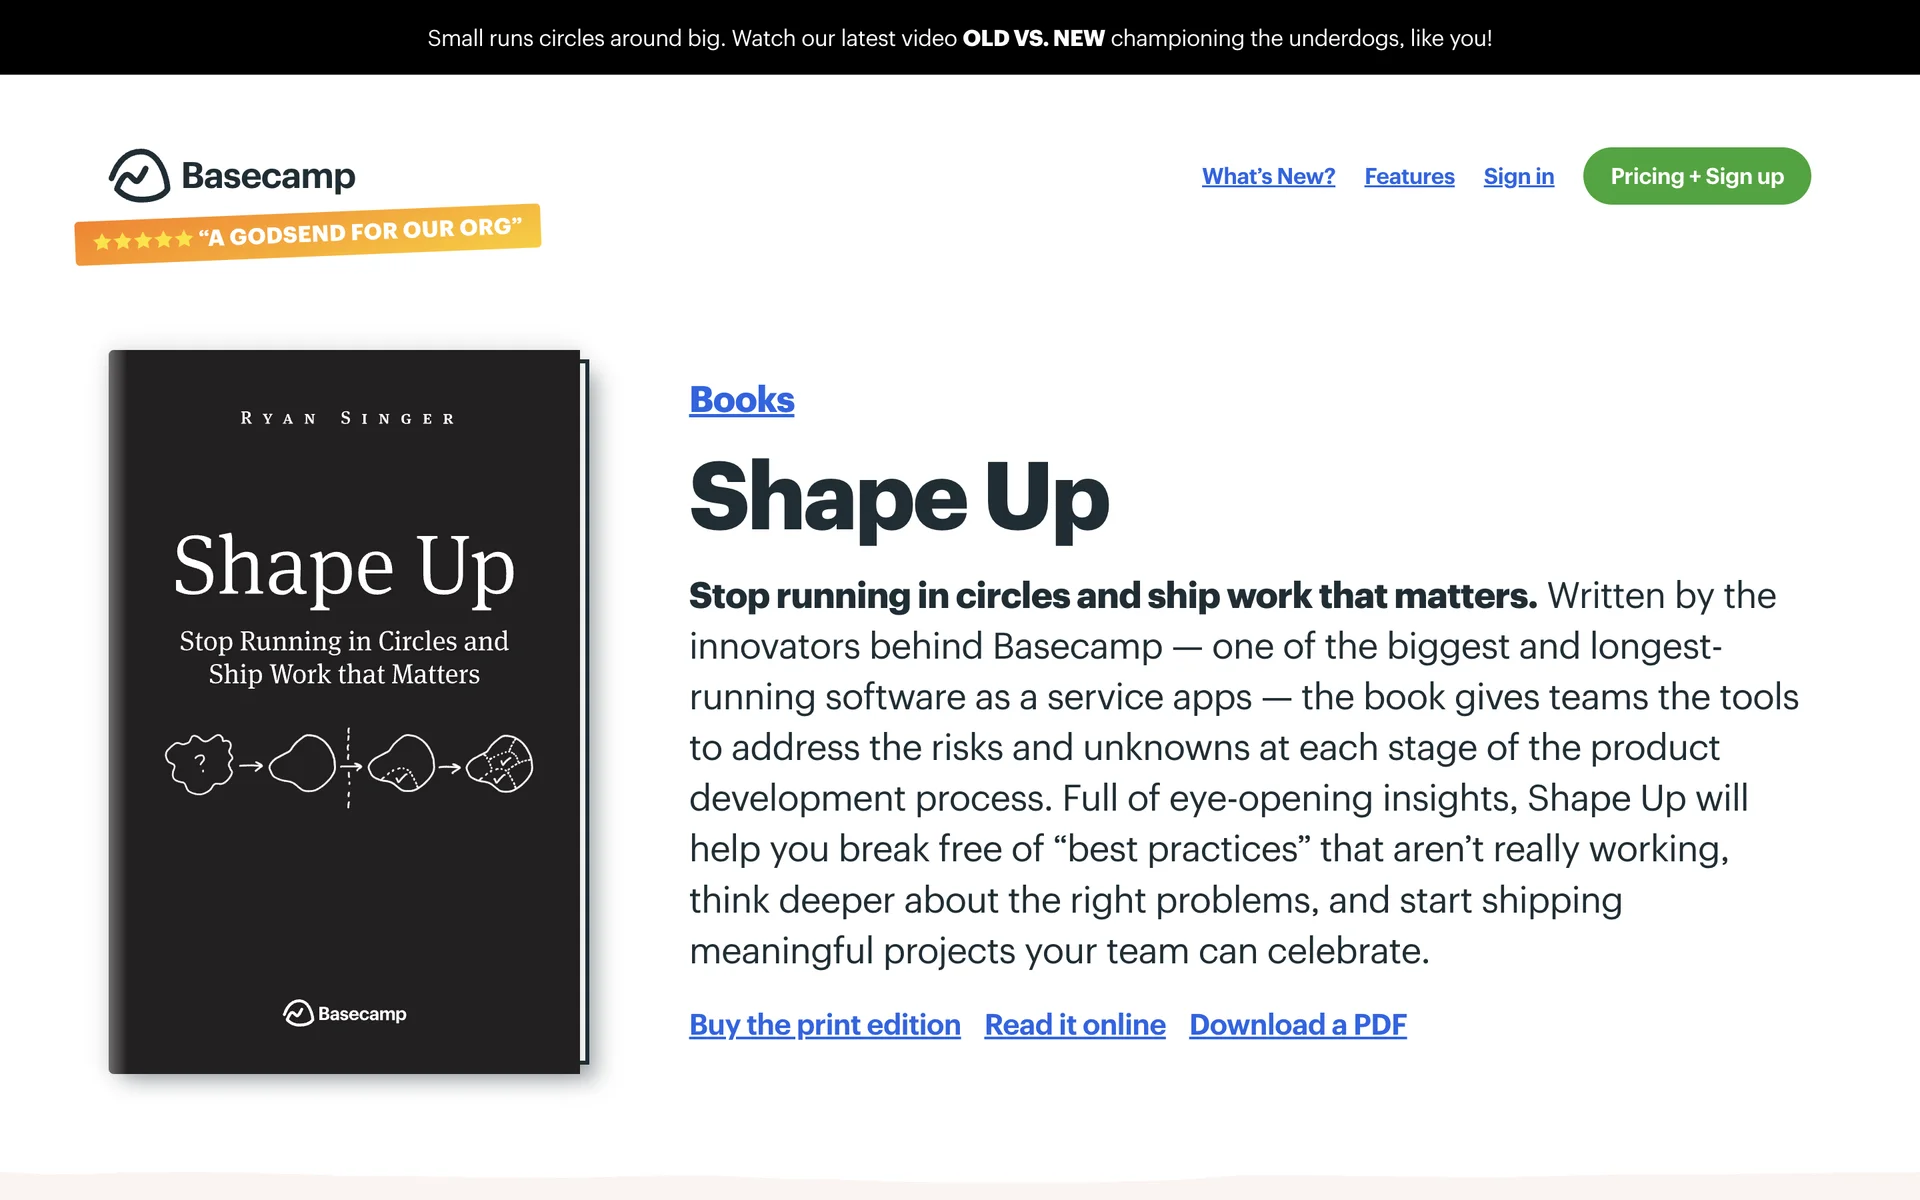The width and height of the screenshot is (1920, 1200).
Task: Click the five gold stars on badge
Action: (142, 240)
